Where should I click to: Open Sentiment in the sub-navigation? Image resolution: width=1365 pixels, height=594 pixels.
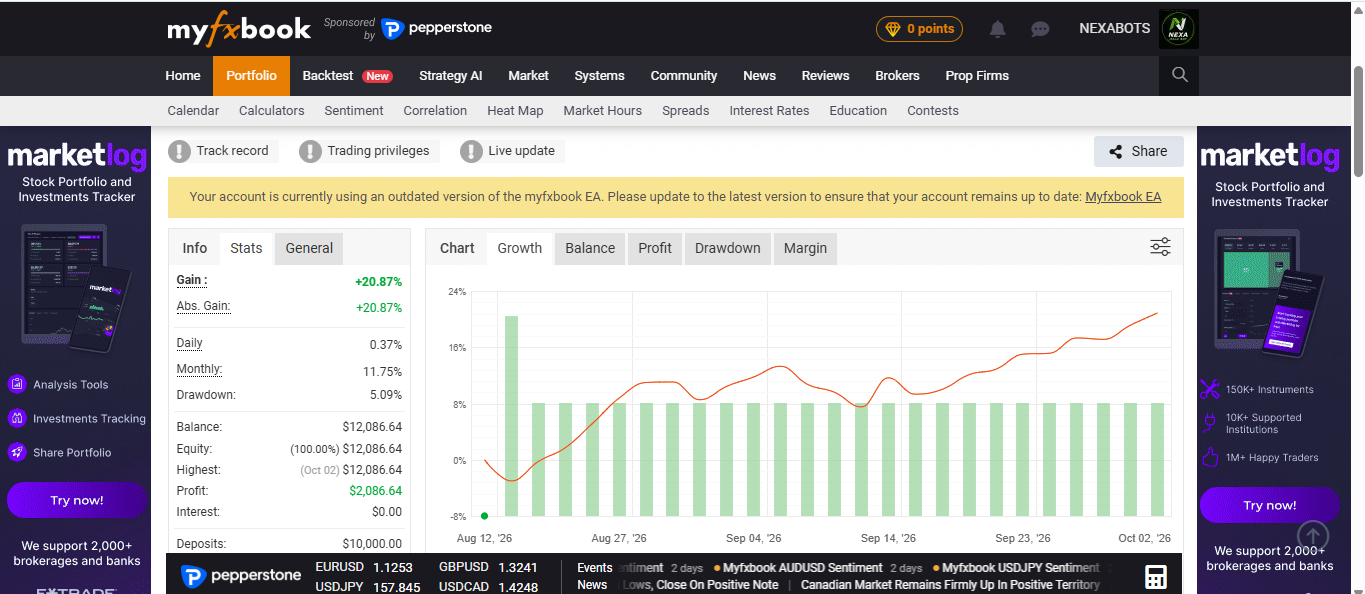pyautogui.click(x=354, y=111)
